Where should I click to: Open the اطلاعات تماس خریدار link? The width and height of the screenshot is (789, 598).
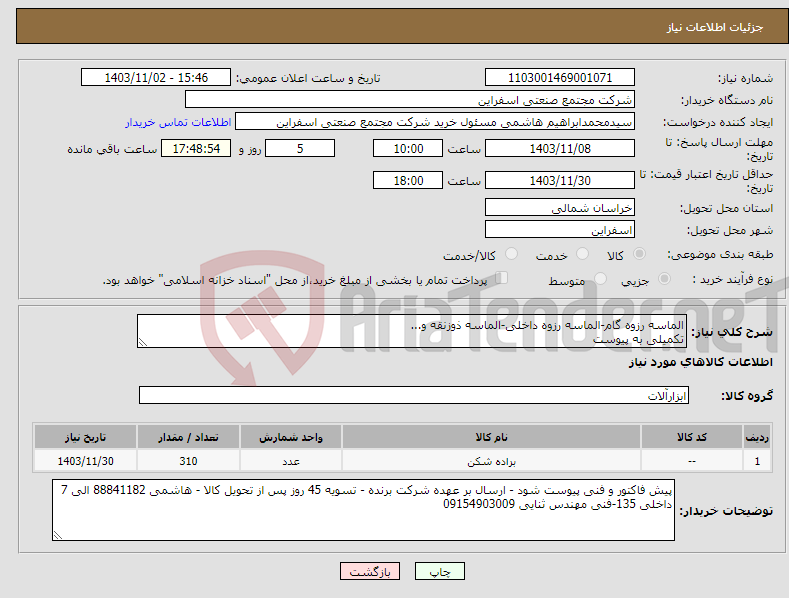[x=178, y=122]
